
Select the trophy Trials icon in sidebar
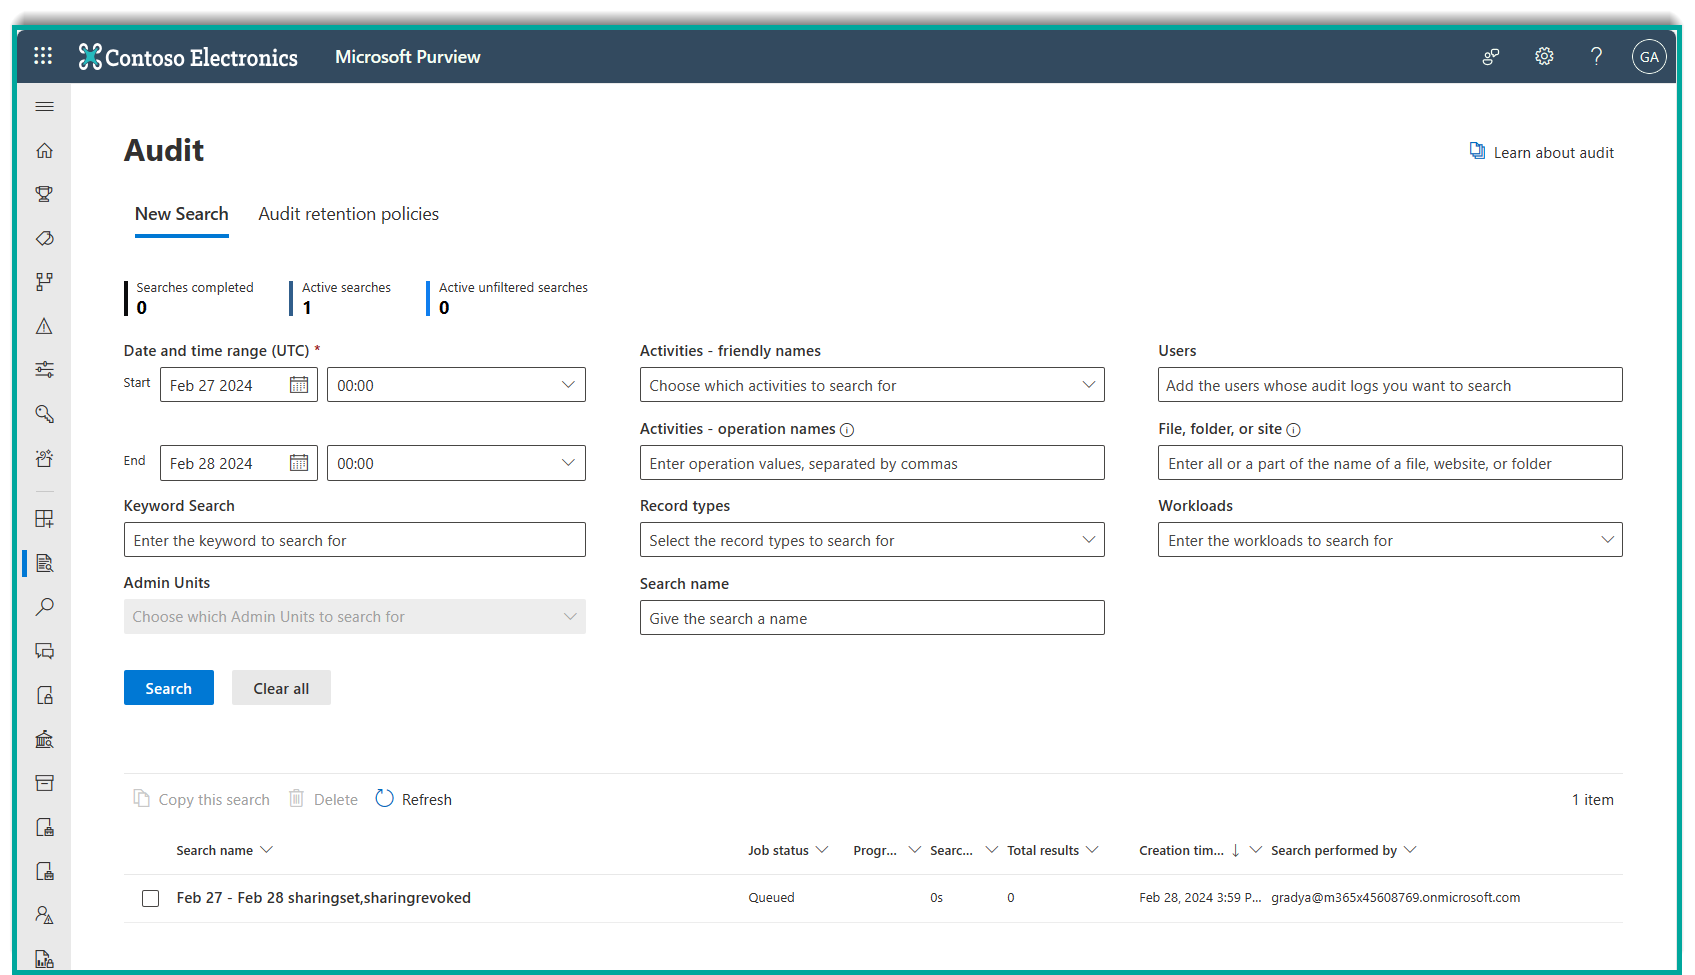[x=44, y=194]
